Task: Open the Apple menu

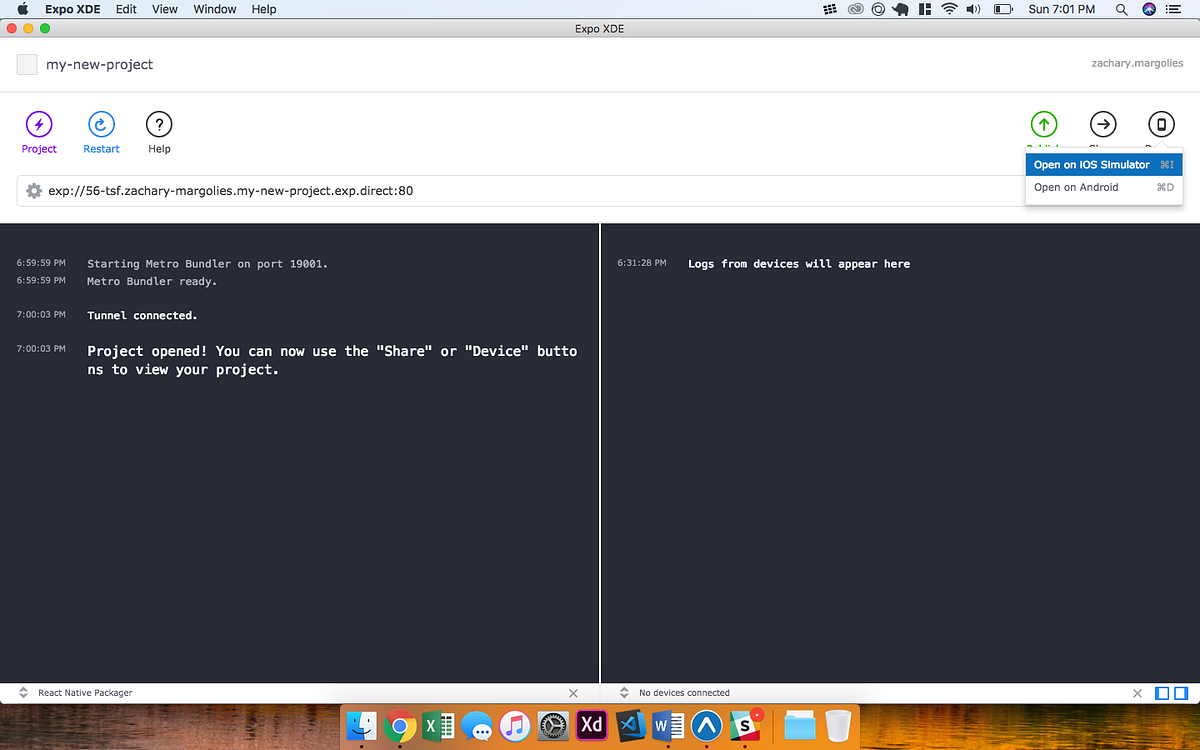Action: 22,9
